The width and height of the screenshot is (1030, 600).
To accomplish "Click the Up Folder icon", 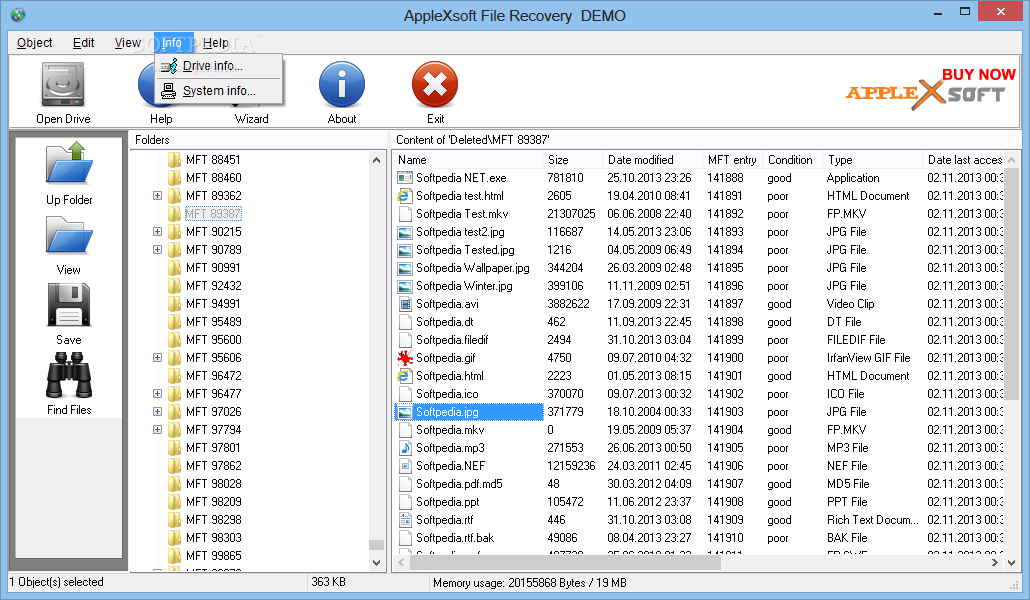I will coord(69,163).
